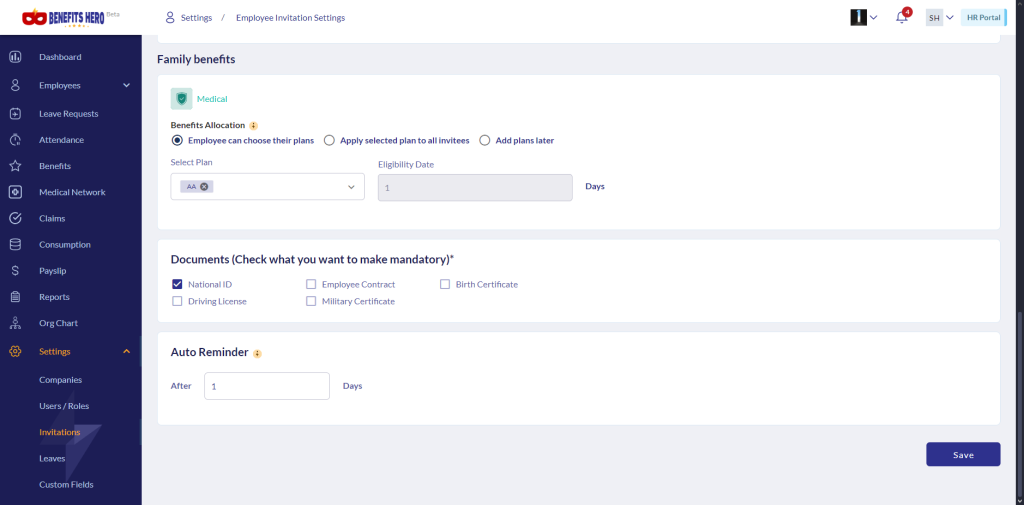Open Medical Network from sidebar icon

click(x=15, y=192)
